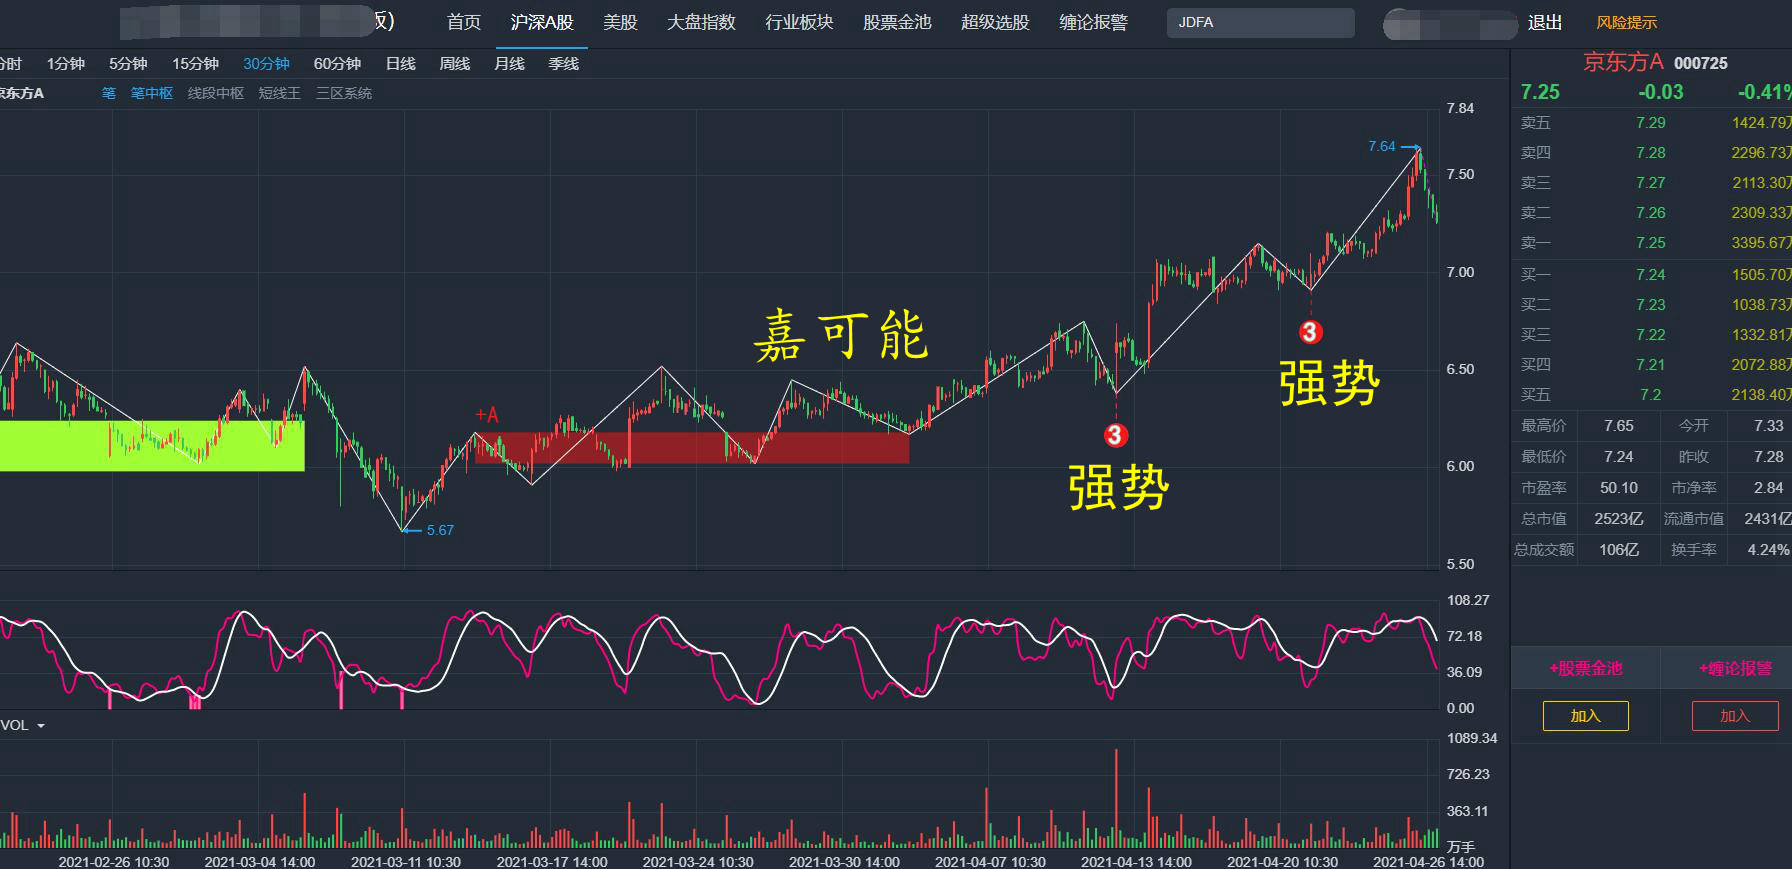Switch chart to 周线 weekly period
This screenshot has width=1792, height=869.
[x=455, y=63]
